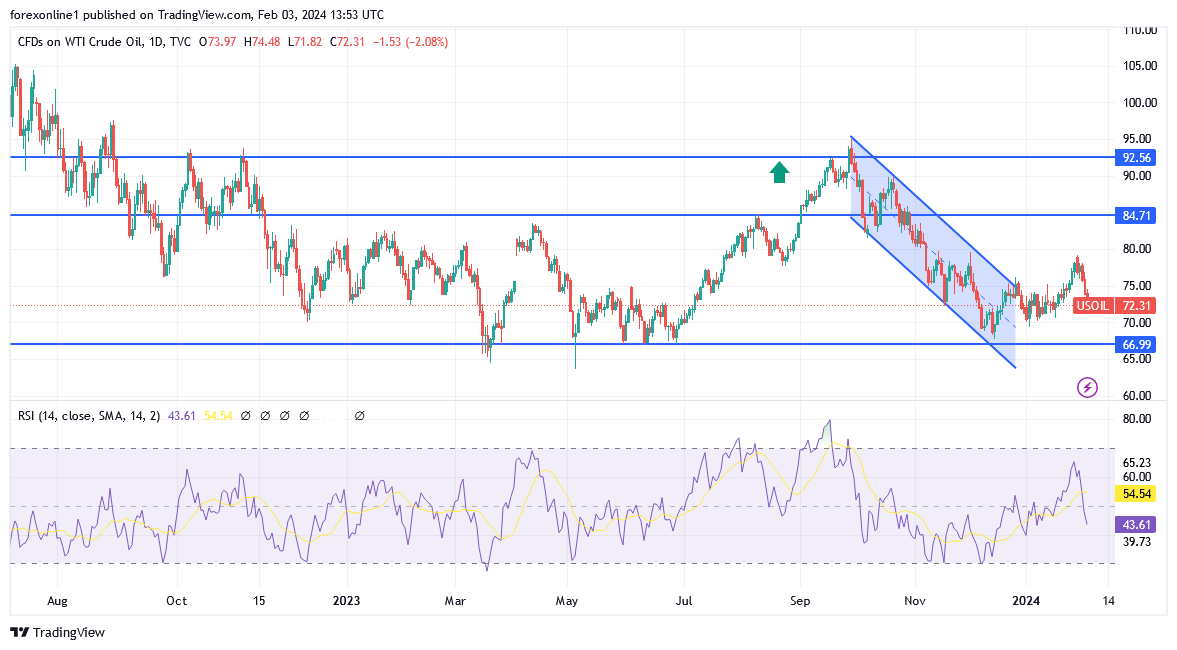Click the Mar label on time axis
Image resolution: width=1177 pixels, height=650 pixels.
click(455, 600)
